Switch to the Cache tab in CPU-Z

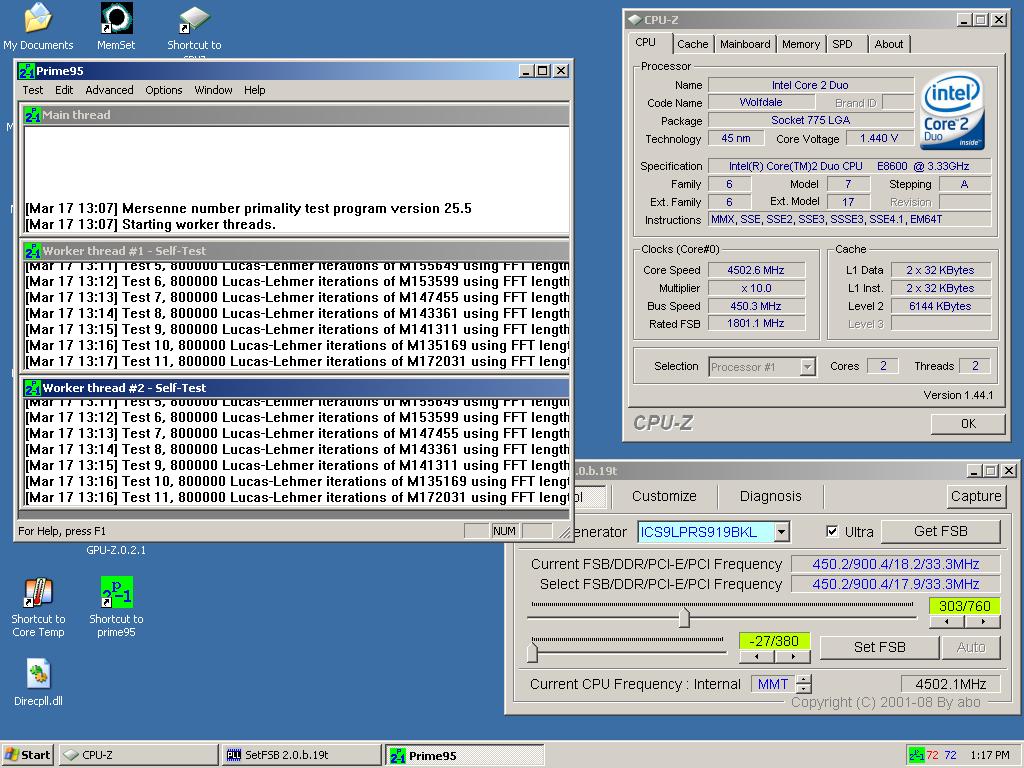(x=692, y=44)
